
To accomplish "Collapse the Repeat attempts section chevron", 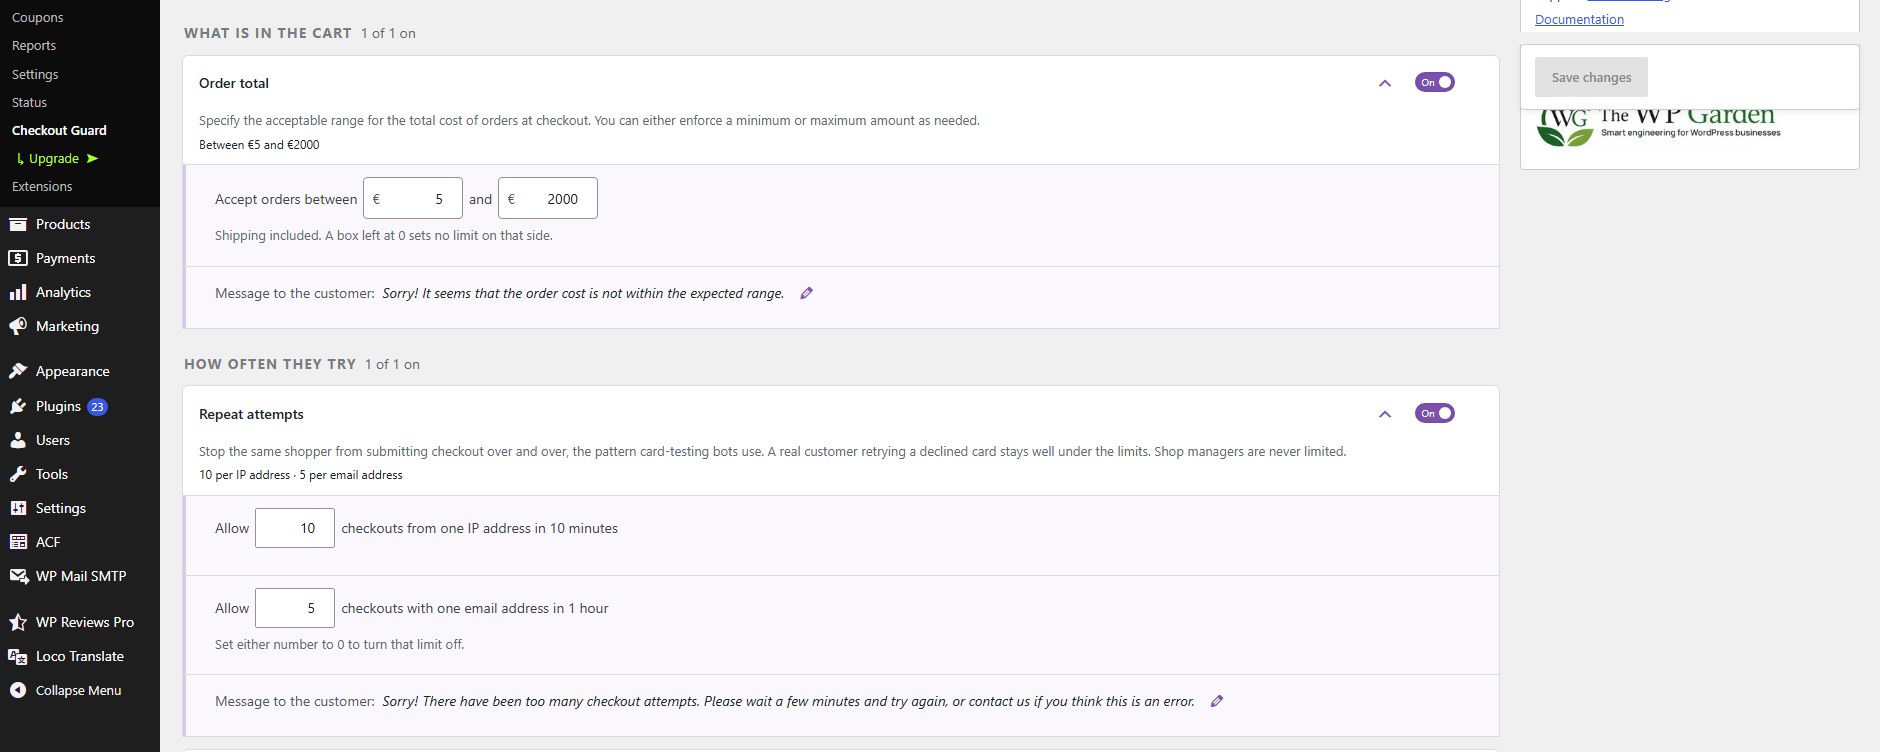I will click(x=1385, y=414).
